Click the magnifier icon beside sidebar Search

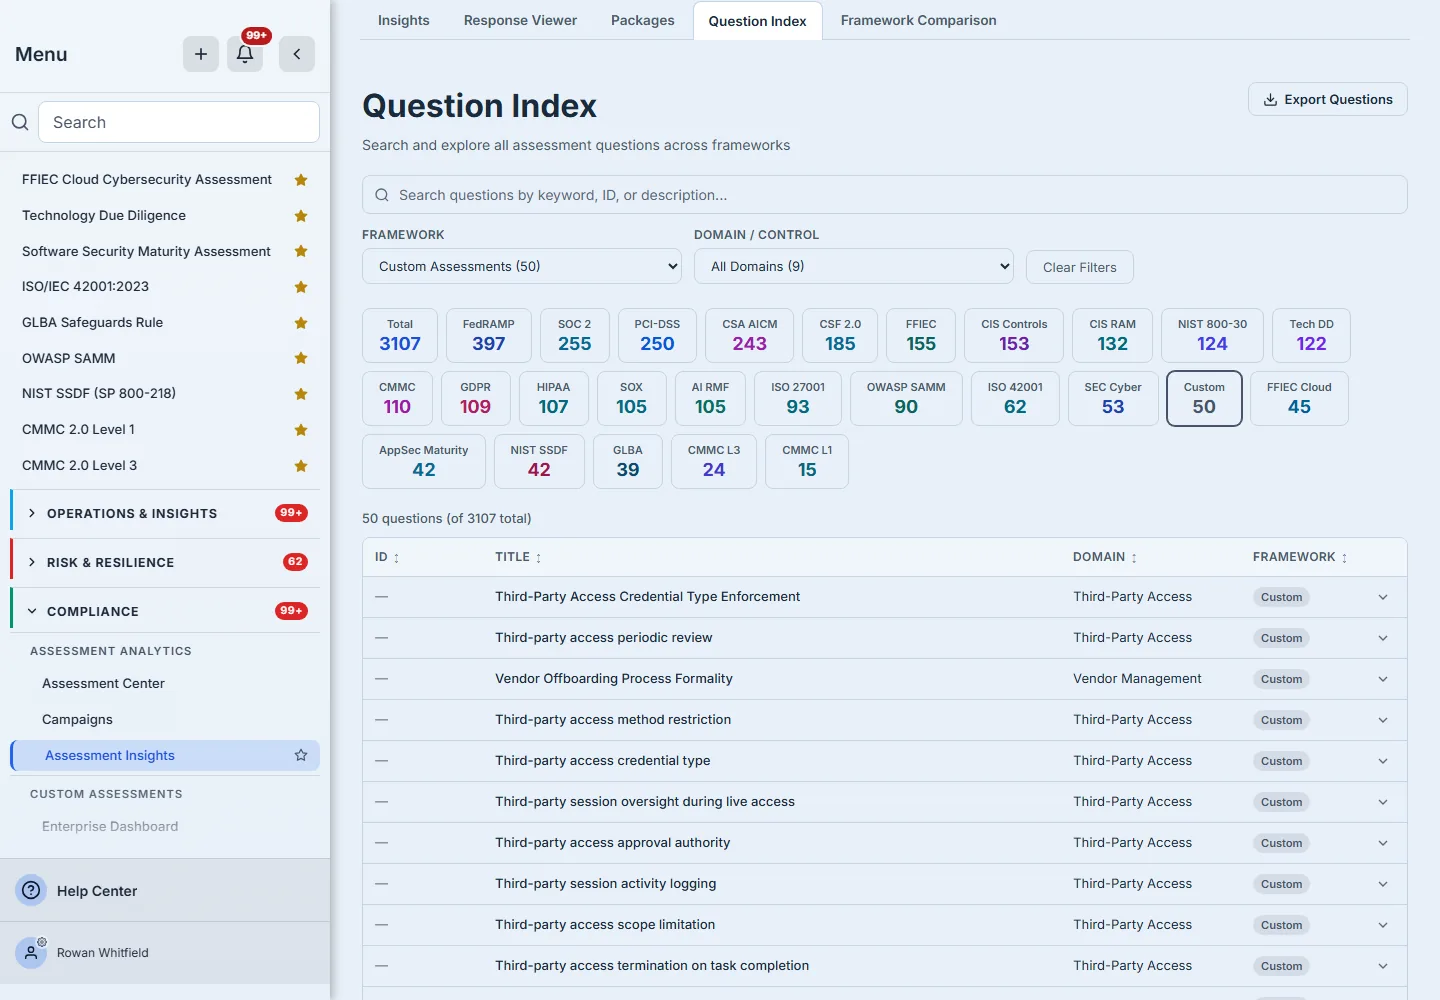pyautogui.click(x=20, y=122)
